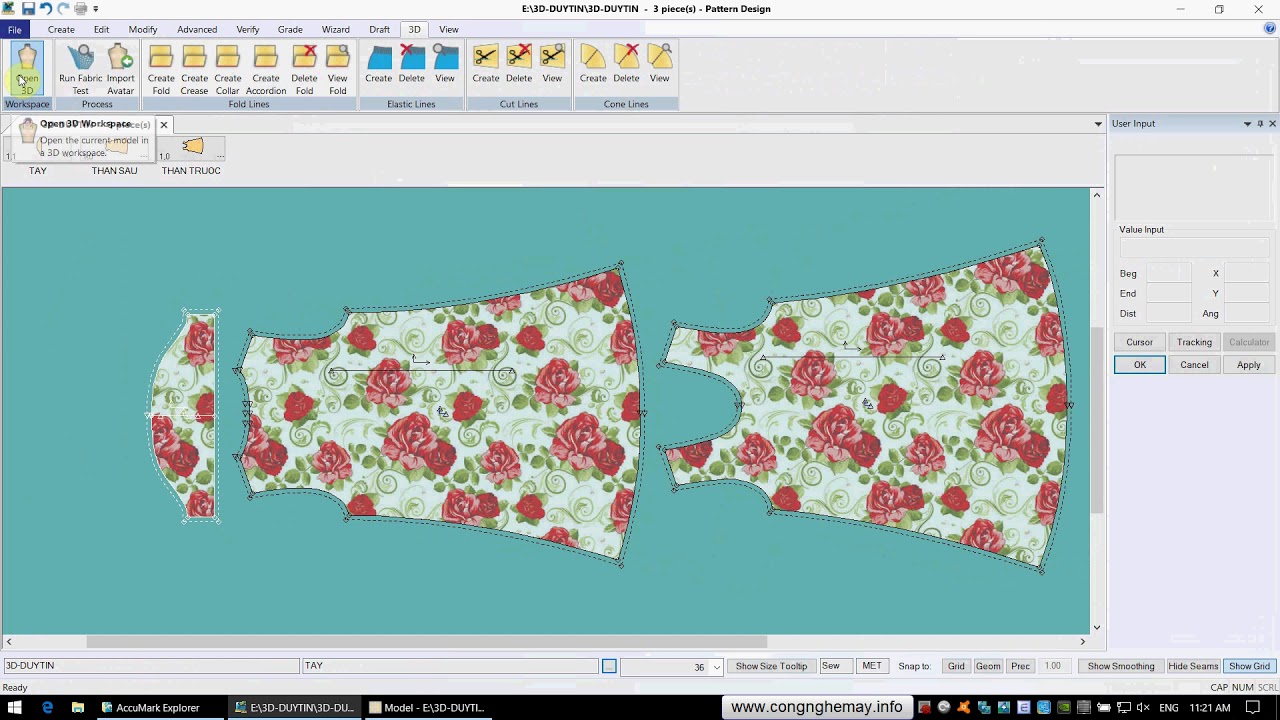Viewport: 1280px width, 720px height.
Task: Delete an Elastic Line
Action: coord(411,64)
